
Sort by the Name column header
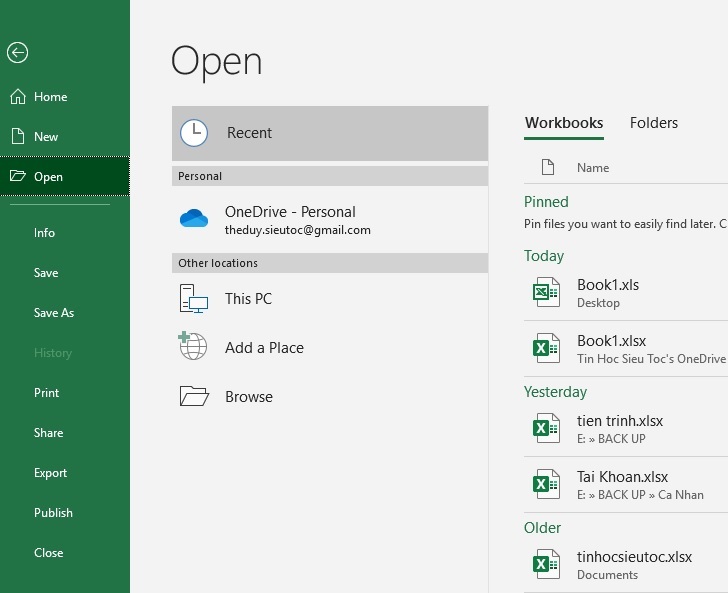(593, 168)
